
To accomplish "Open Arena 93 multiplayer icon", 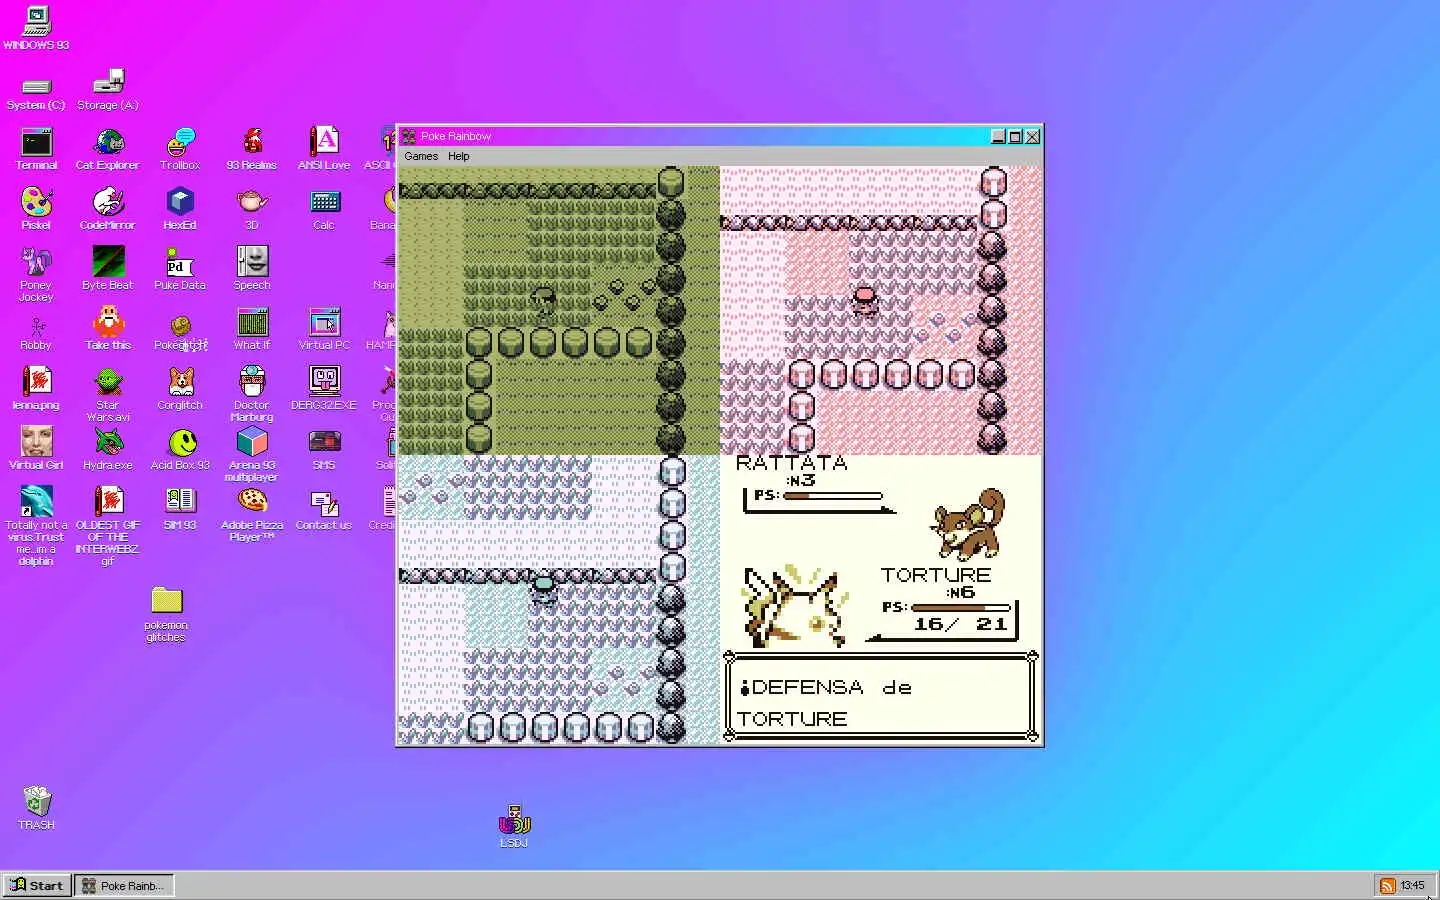I will 252,455.
